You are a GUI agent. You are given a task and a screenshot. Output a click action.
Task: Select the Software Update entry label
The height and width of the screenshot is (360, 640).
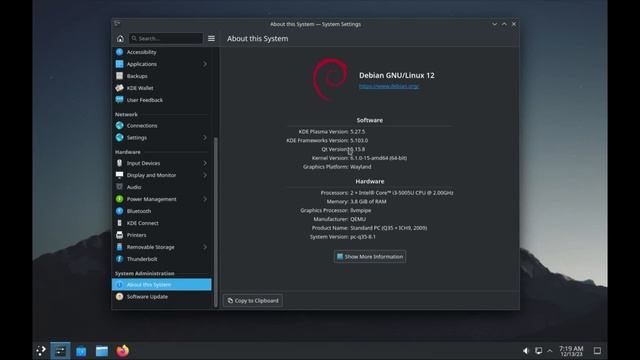pos(147,297)
